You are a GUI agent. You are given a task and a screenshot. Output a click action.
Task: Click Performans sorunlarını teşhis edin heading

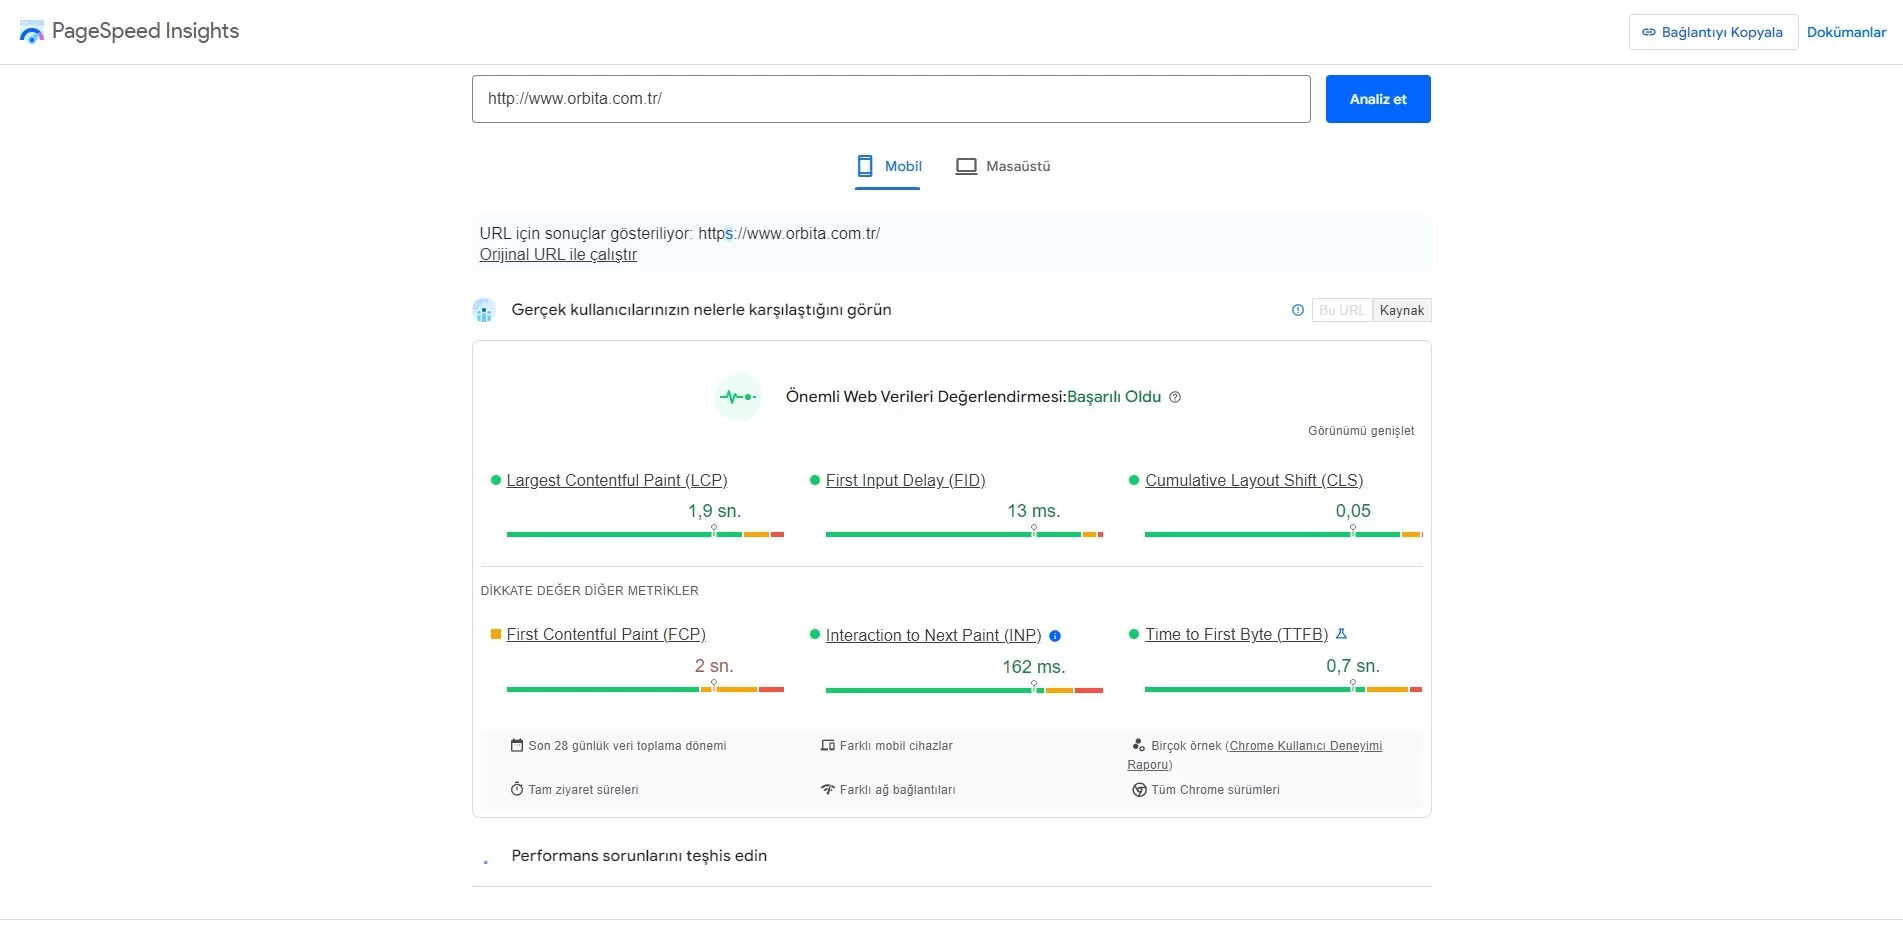pos(639,856)
